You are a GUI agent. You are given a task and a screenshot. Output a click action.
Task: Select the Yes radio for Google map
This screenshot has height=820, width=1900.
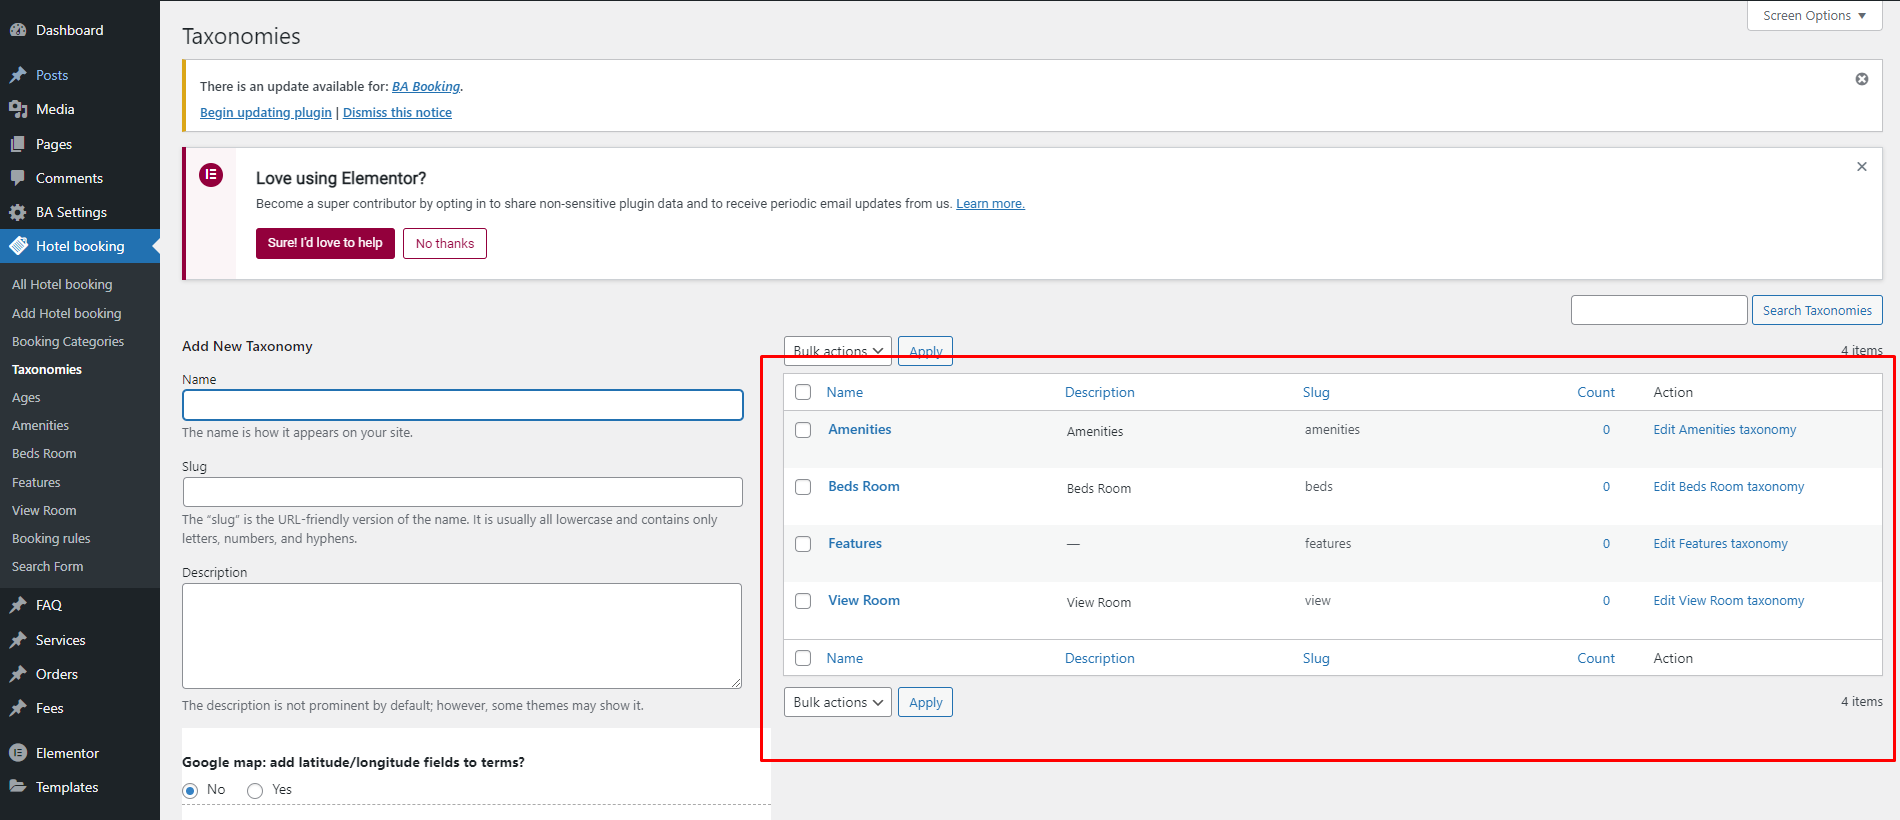point(255,790)
